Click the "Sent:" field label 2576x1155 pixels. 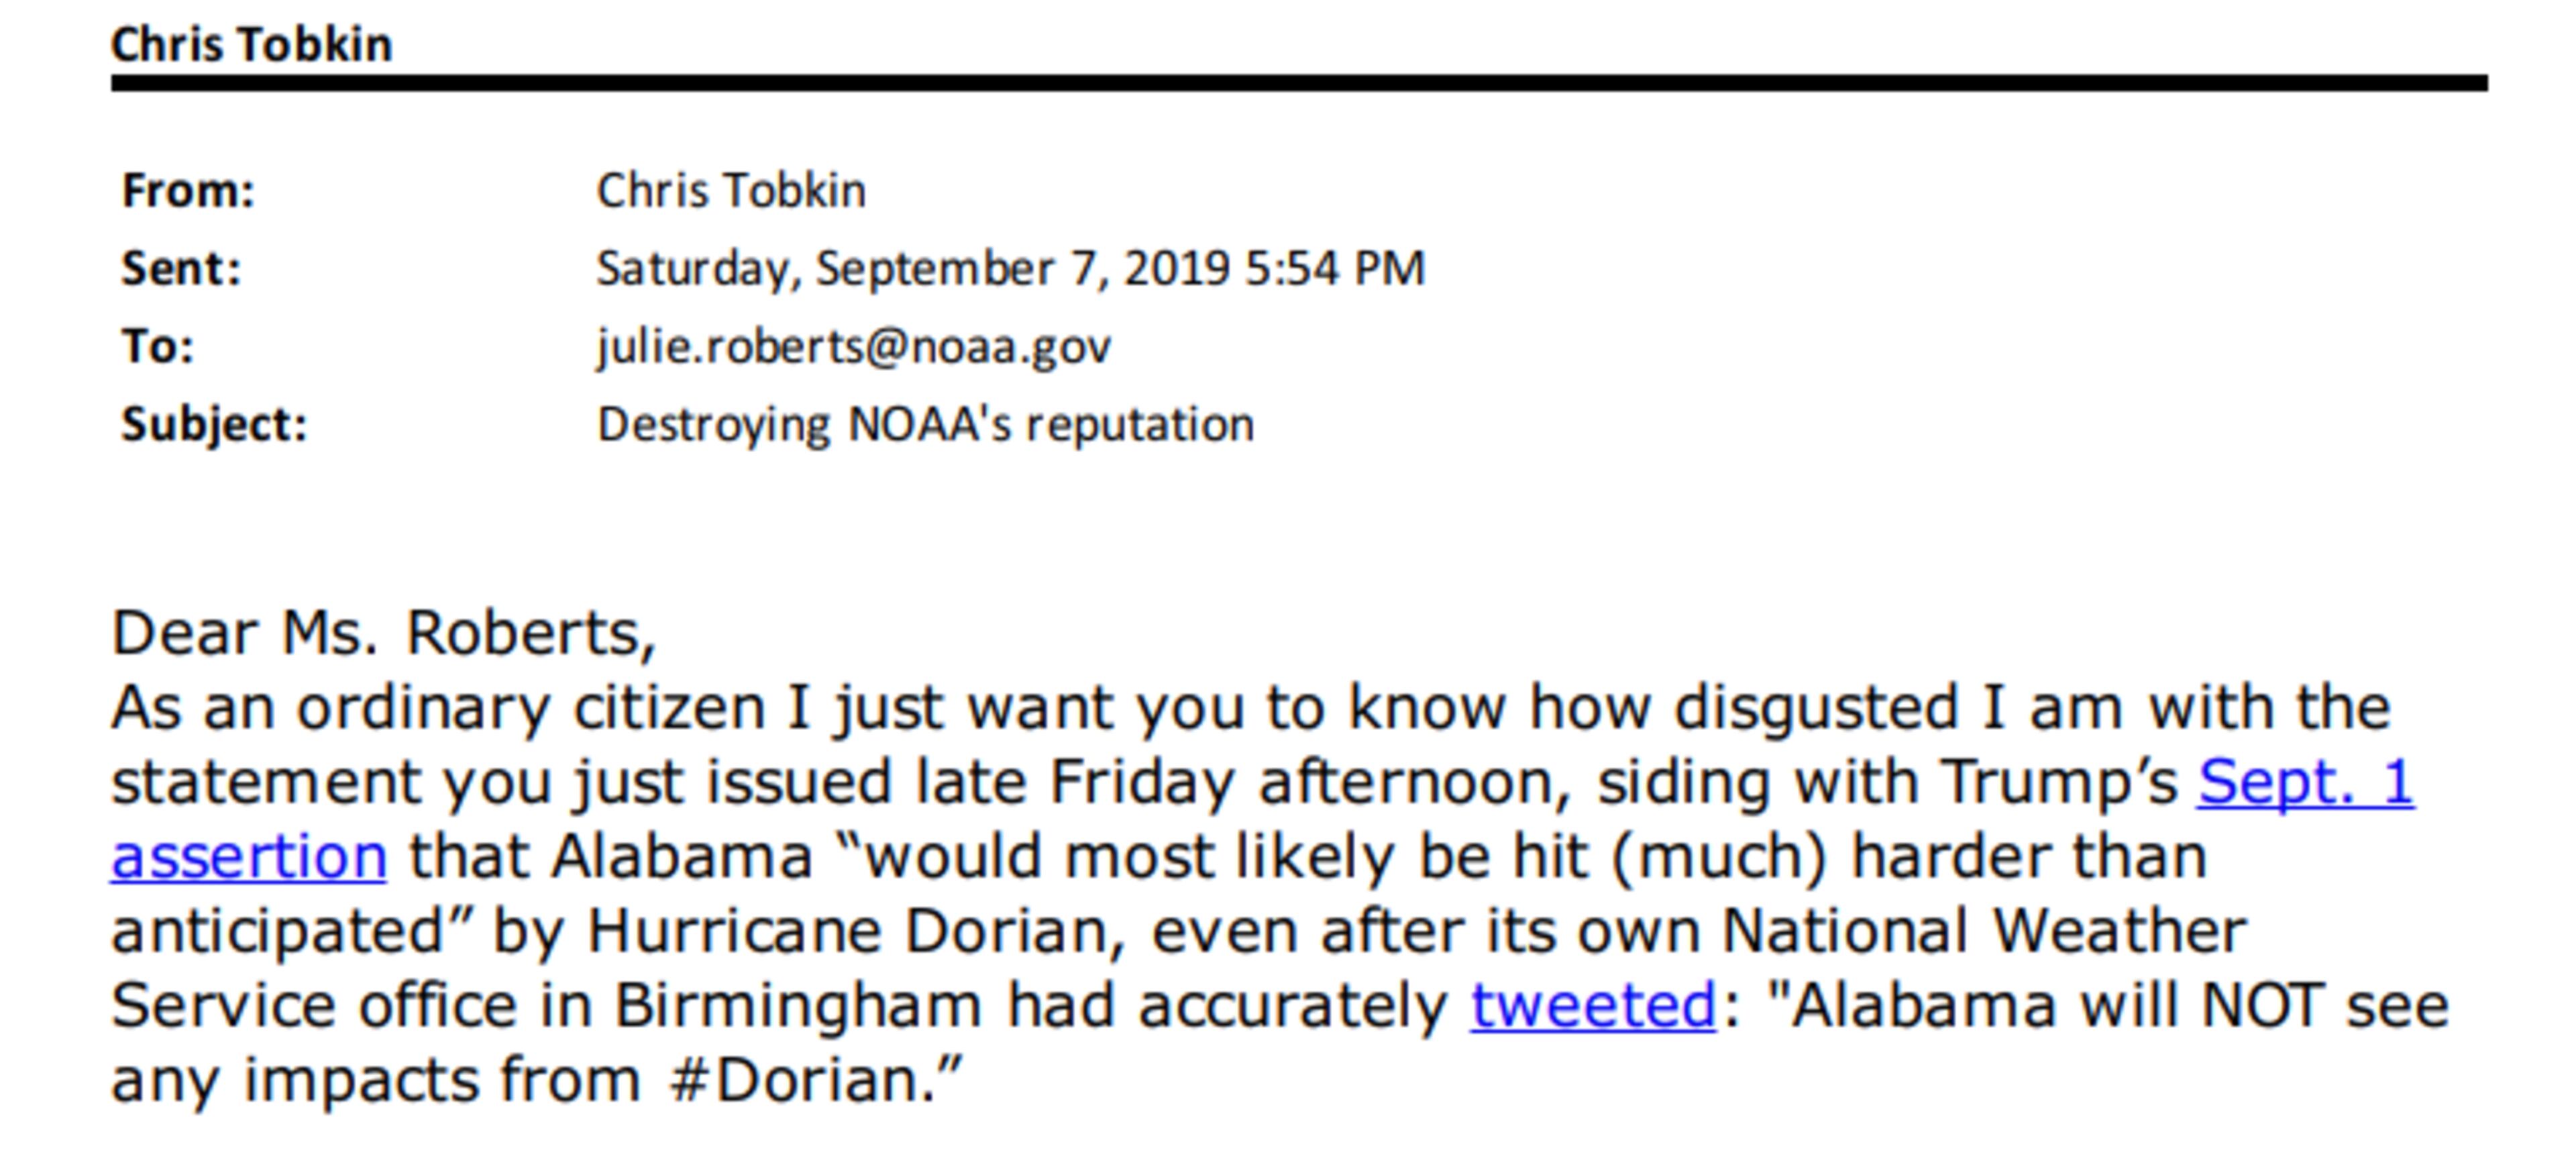tap(181, 268)
